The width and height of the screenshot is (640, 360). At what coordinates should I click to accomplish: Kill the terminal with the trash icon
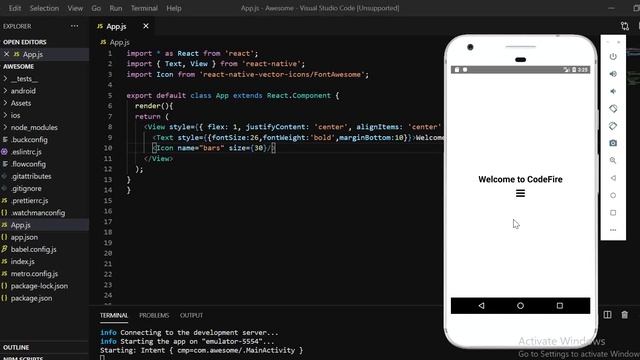tap(624, 315)
